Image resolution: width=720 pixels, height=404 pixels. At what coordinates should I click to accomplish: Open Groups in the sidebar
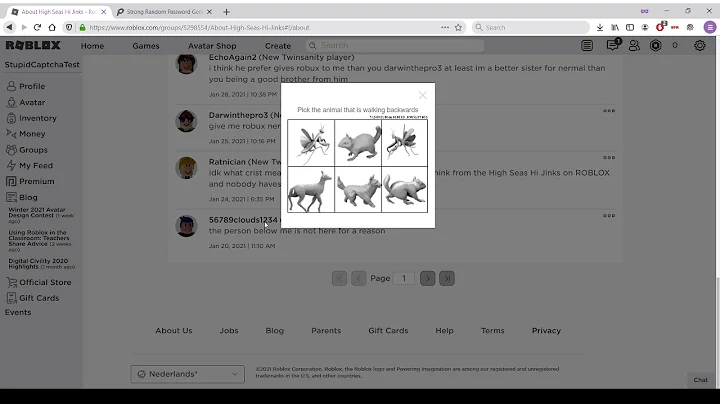click(x=27, y=150)
